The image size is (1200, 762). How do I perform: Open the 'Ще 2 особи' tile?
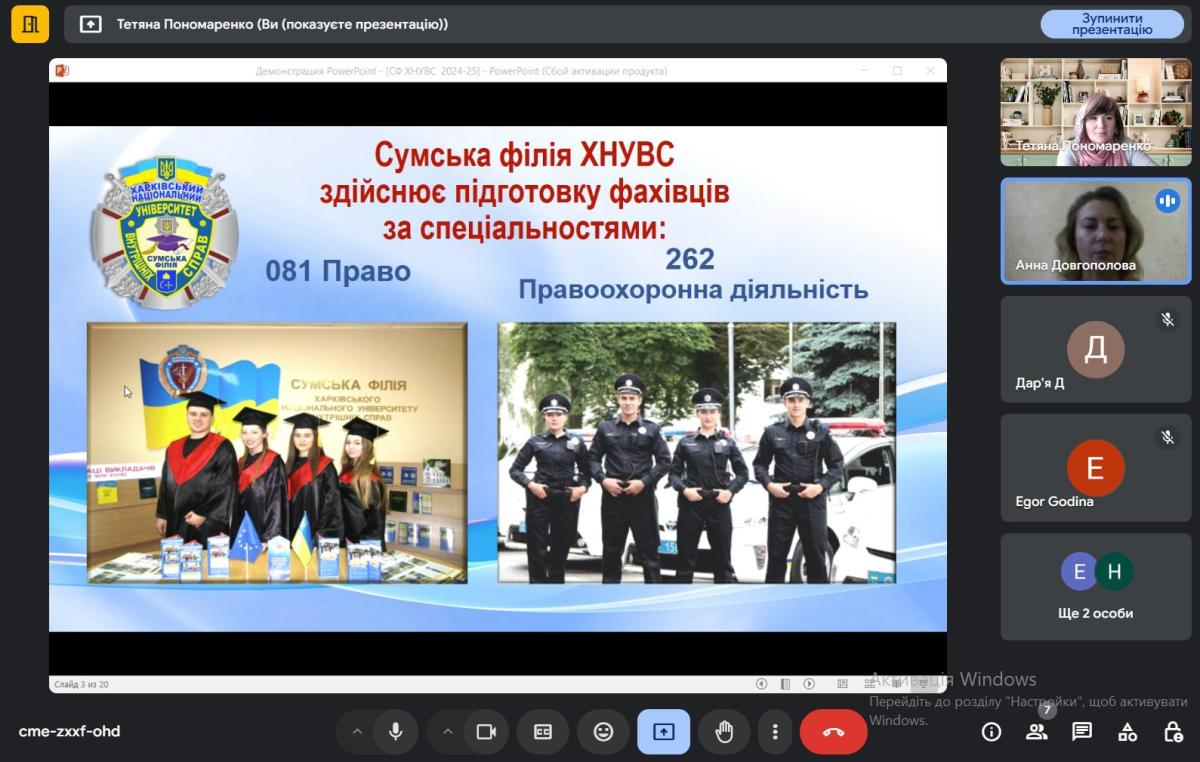click(1096, 586)
